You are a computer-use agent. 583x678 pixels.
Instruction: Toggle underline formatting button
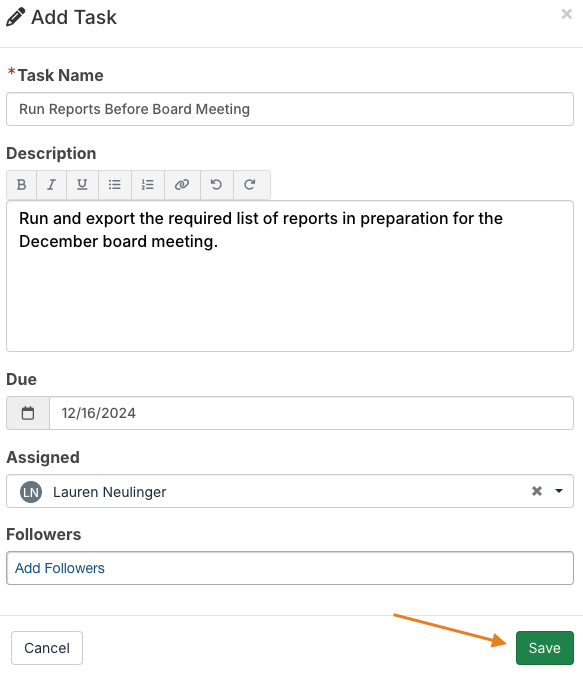pyautogui.click(x=82, y=185)
